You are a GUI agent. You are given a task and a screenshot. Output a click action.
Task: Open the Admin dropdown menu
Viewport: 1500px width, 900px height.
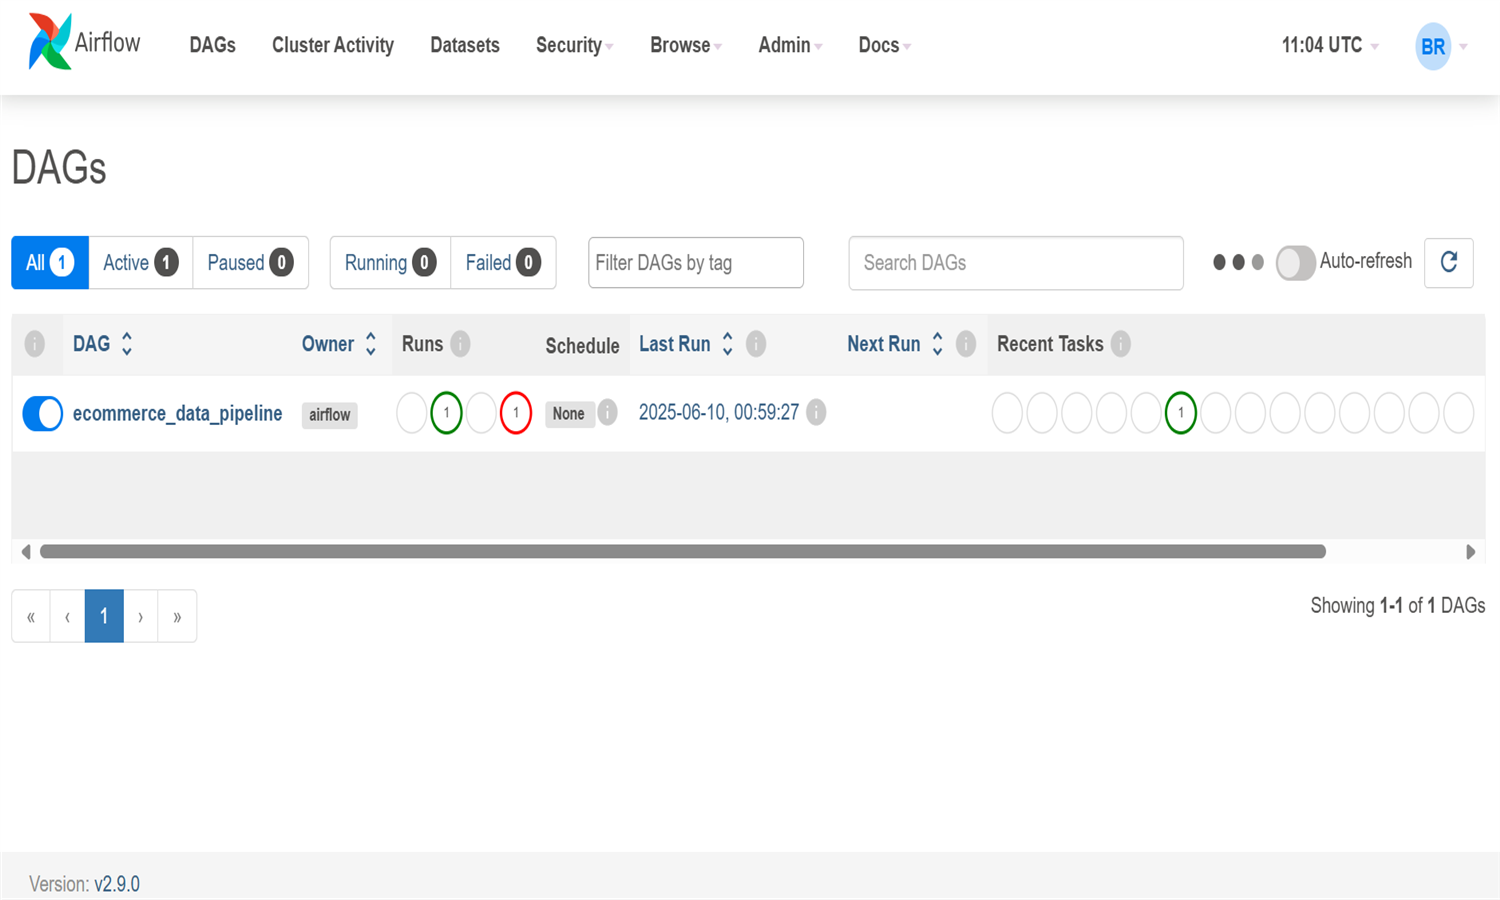point(789,45)
